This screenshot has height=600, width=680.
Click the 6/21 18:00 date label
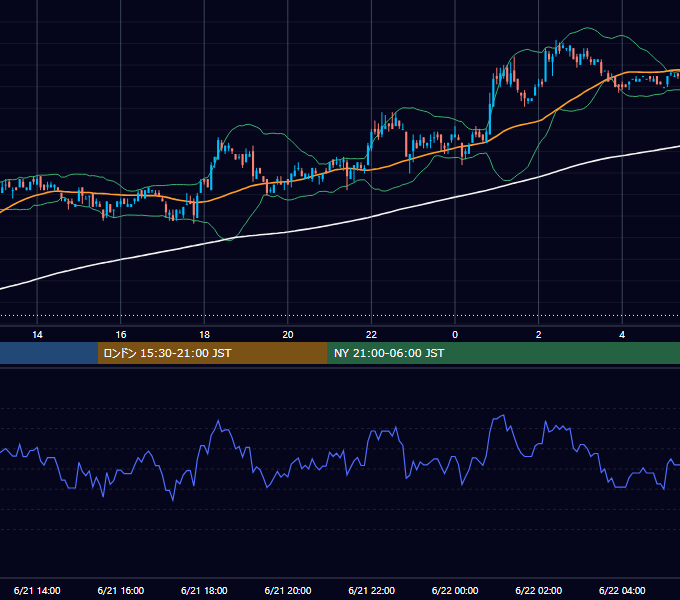(x=204, y=590)
